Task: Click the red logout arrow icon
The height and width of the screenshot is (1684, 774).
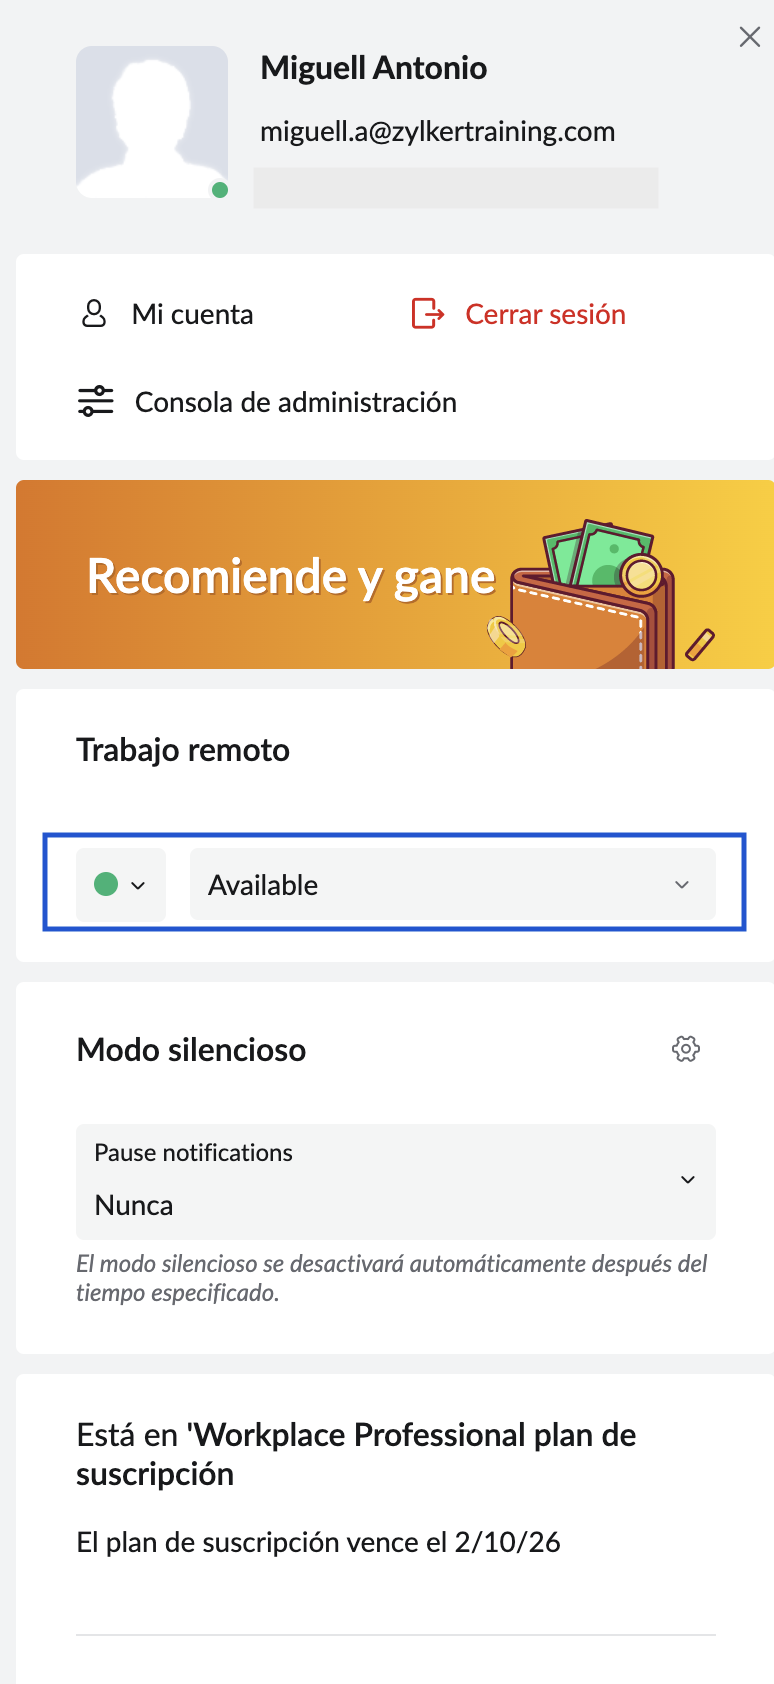Action: (x=428, y=314)
